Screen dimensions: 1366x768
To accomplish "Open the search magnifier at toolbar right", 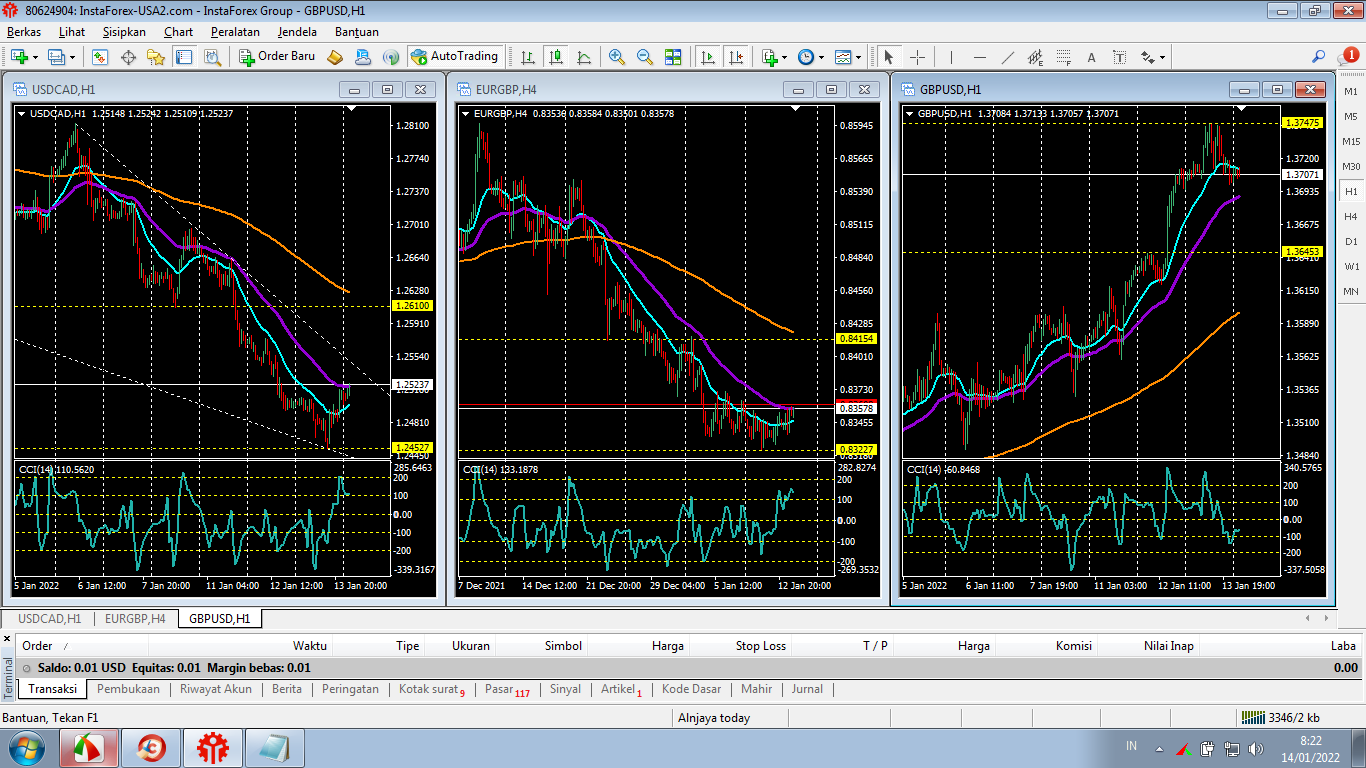I will tap(1319, 57).
